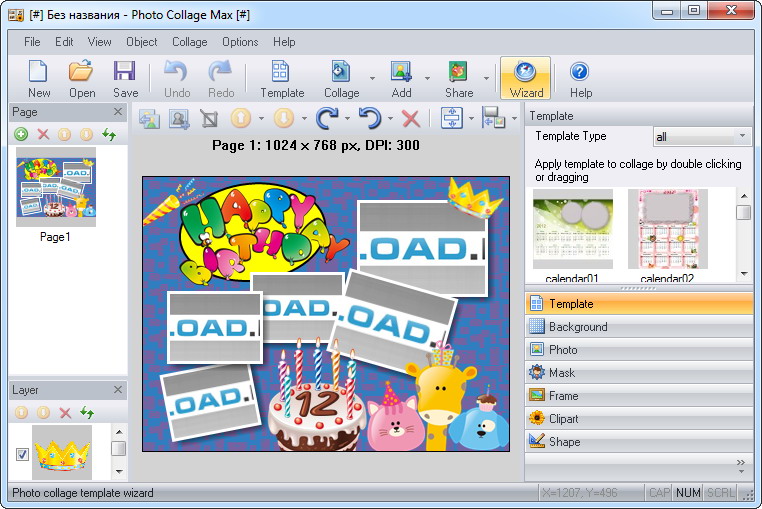Open rotate clockwise dropdown arrow

pyautogui.click(x=347, y=119)
